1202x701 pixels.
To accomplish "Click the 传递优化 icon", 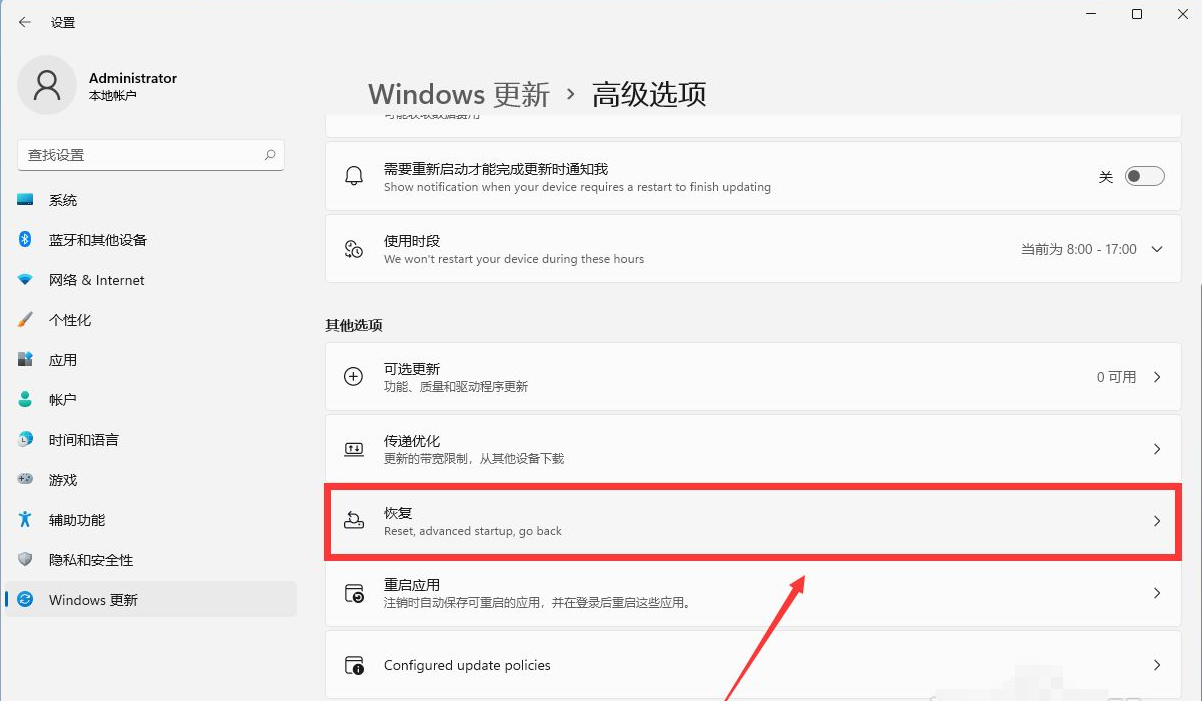I will [354, 449].
